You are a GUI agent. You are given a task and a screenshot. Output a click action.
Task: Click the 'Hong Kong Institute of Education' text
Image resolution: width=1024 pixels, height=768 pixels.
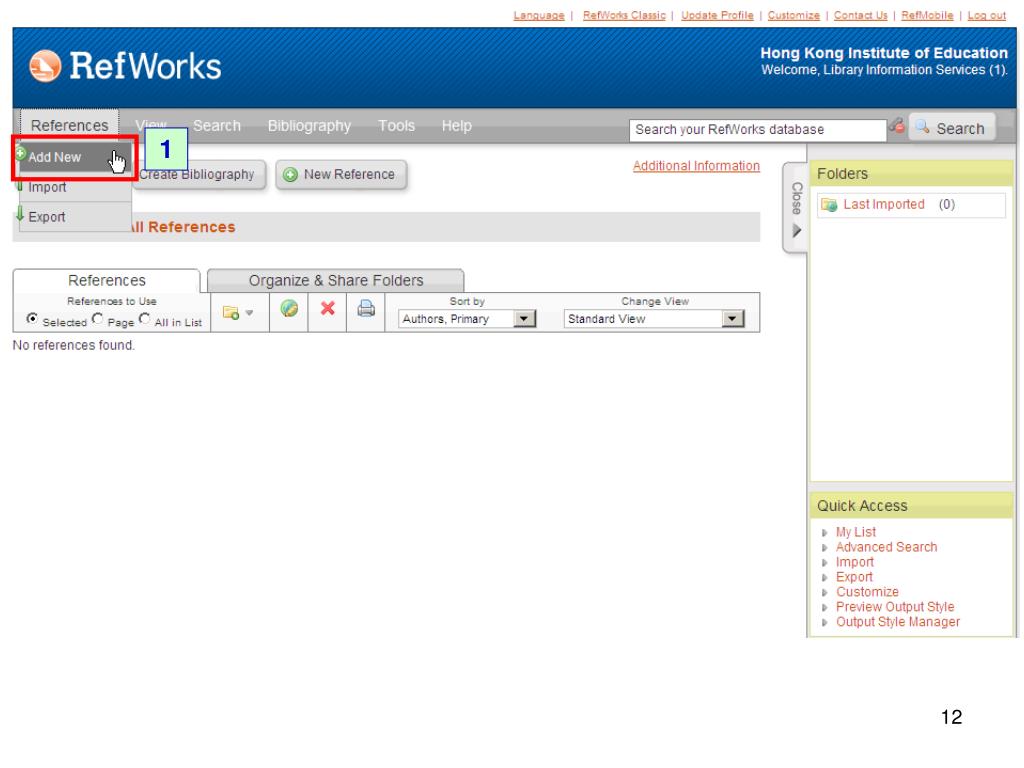(x=884, y=53)
